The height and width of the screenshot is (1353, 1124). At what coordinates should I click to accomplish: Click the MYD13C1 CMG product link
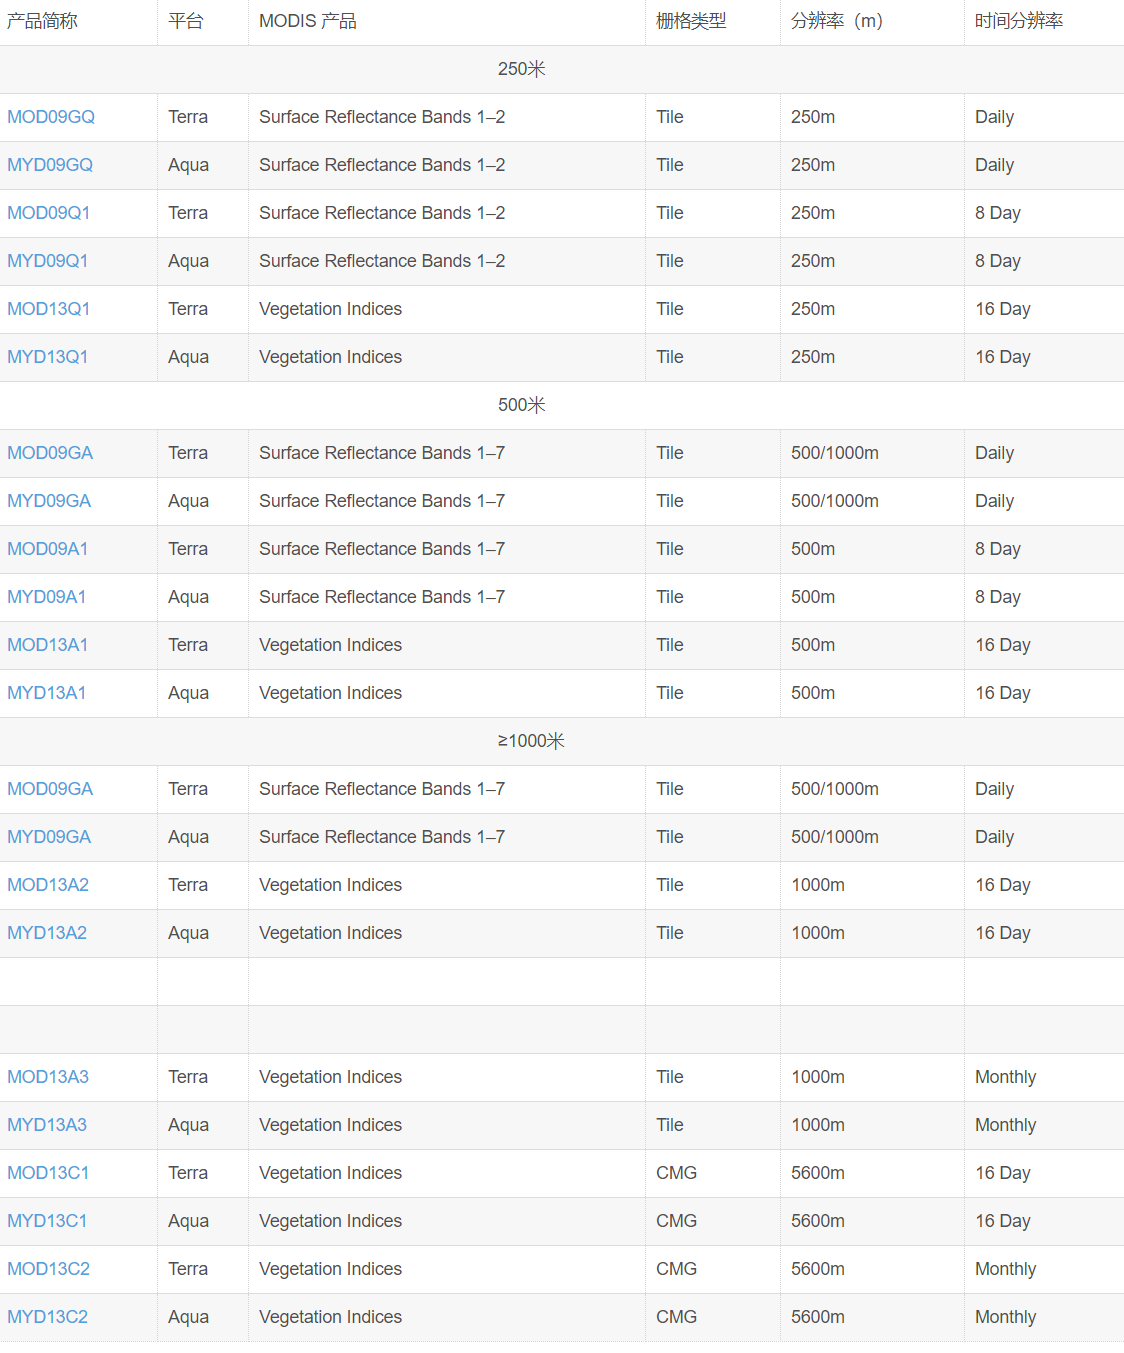click(47, 1221)
